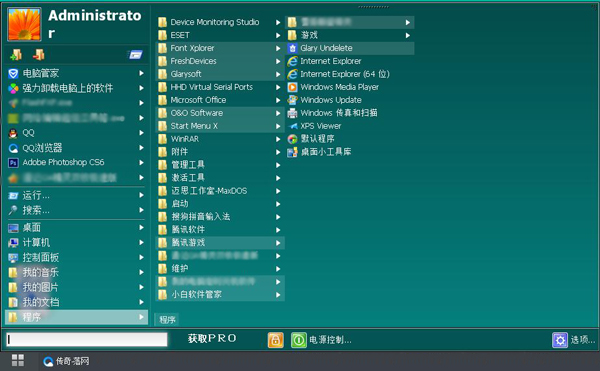Open the 维护 folder

(220, 268)
